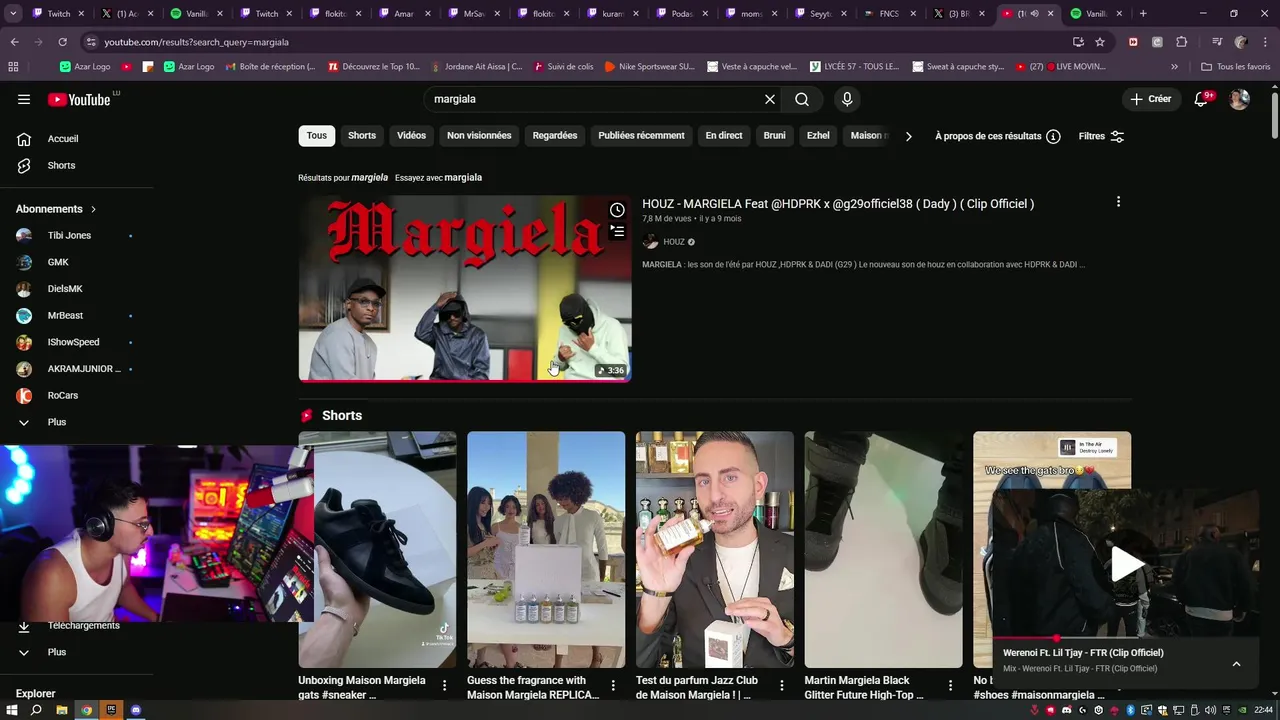Start voice search with microphone
1280x720 pixels.
847,99
